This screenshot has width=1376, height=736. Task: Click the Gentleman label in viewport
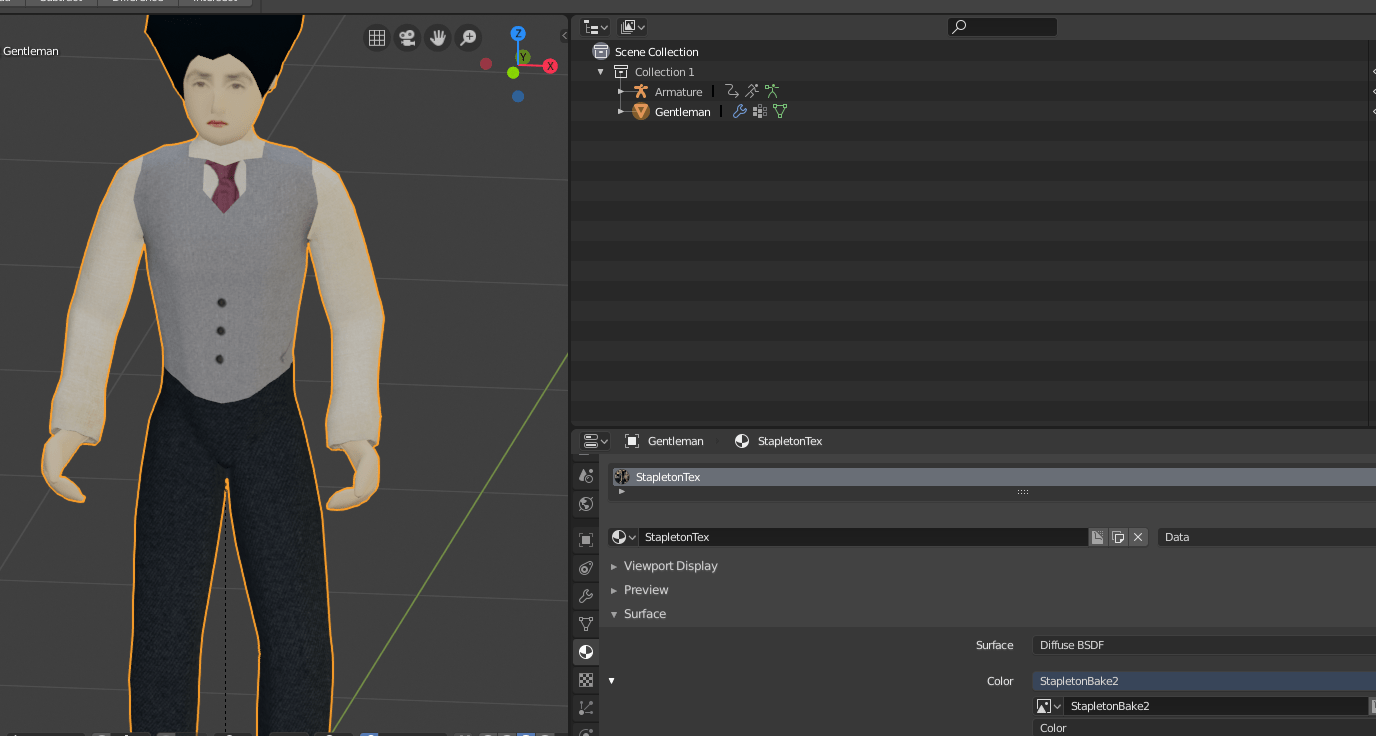(31, 51)
